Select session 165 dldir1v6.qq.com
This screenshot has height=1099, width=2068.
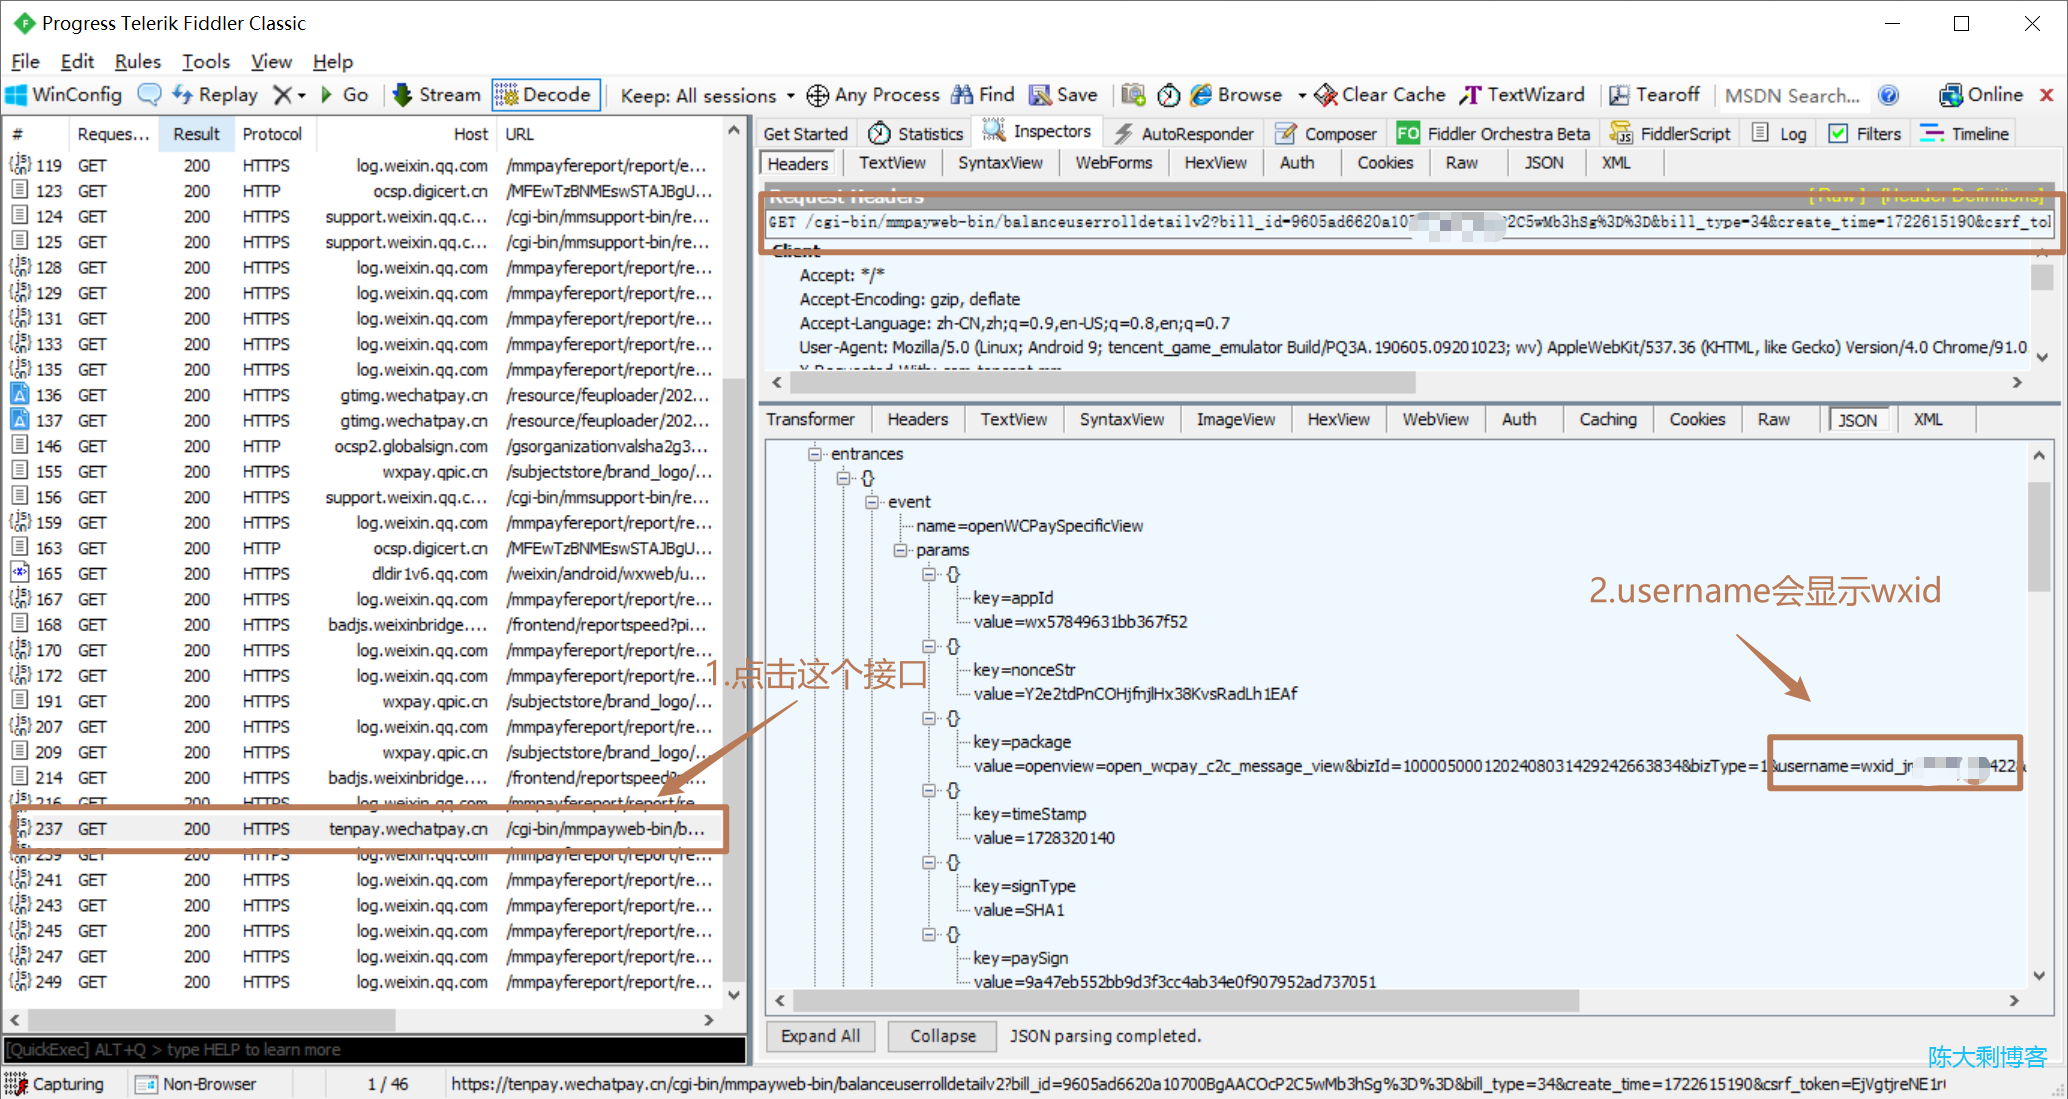[x=364, y=574]
